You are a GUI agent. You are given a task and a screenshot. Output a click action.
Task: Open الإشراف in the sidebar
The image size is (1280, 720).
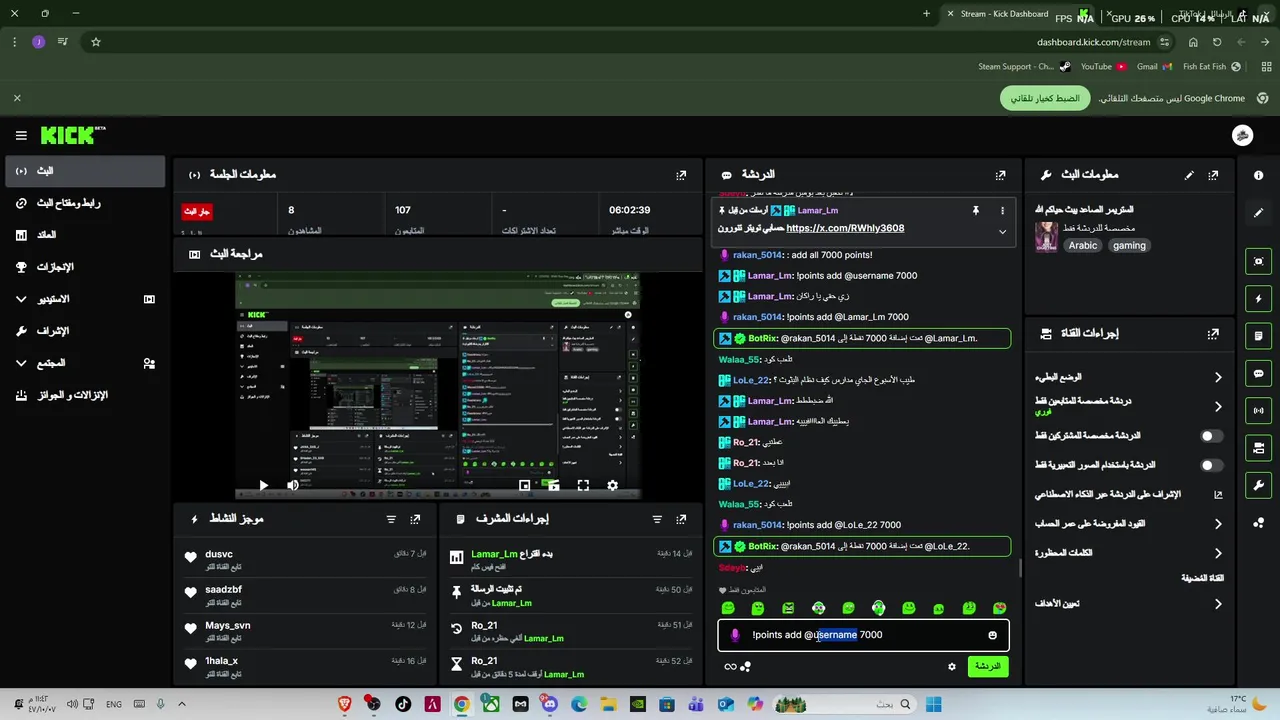tap(85, 331)
